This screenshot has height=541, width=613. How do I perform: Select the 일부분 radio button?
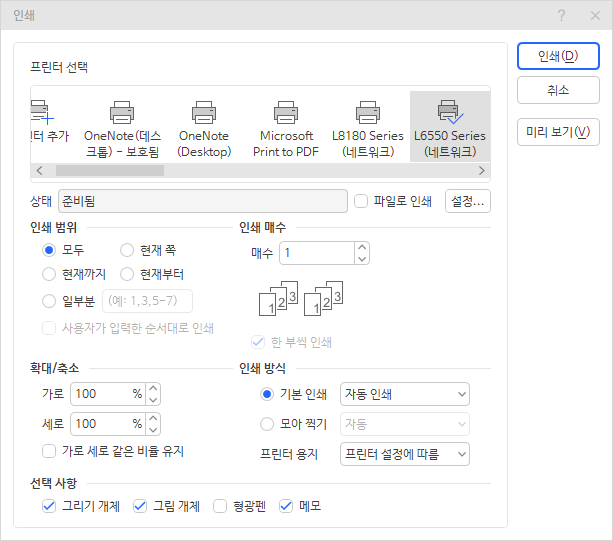click(x=49, y=301)
